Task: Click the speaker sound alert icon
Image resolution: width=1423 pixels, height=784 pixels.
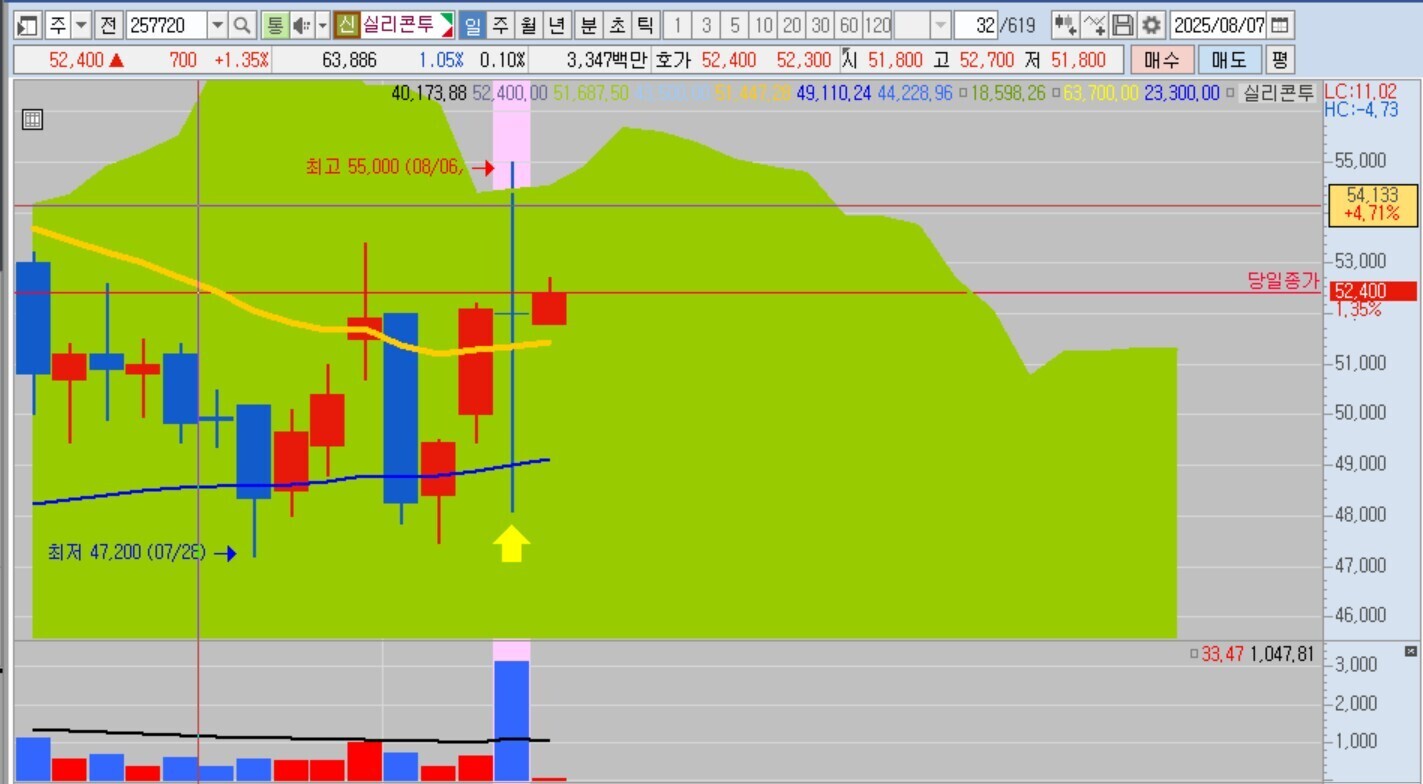Action: click(300, 25)
